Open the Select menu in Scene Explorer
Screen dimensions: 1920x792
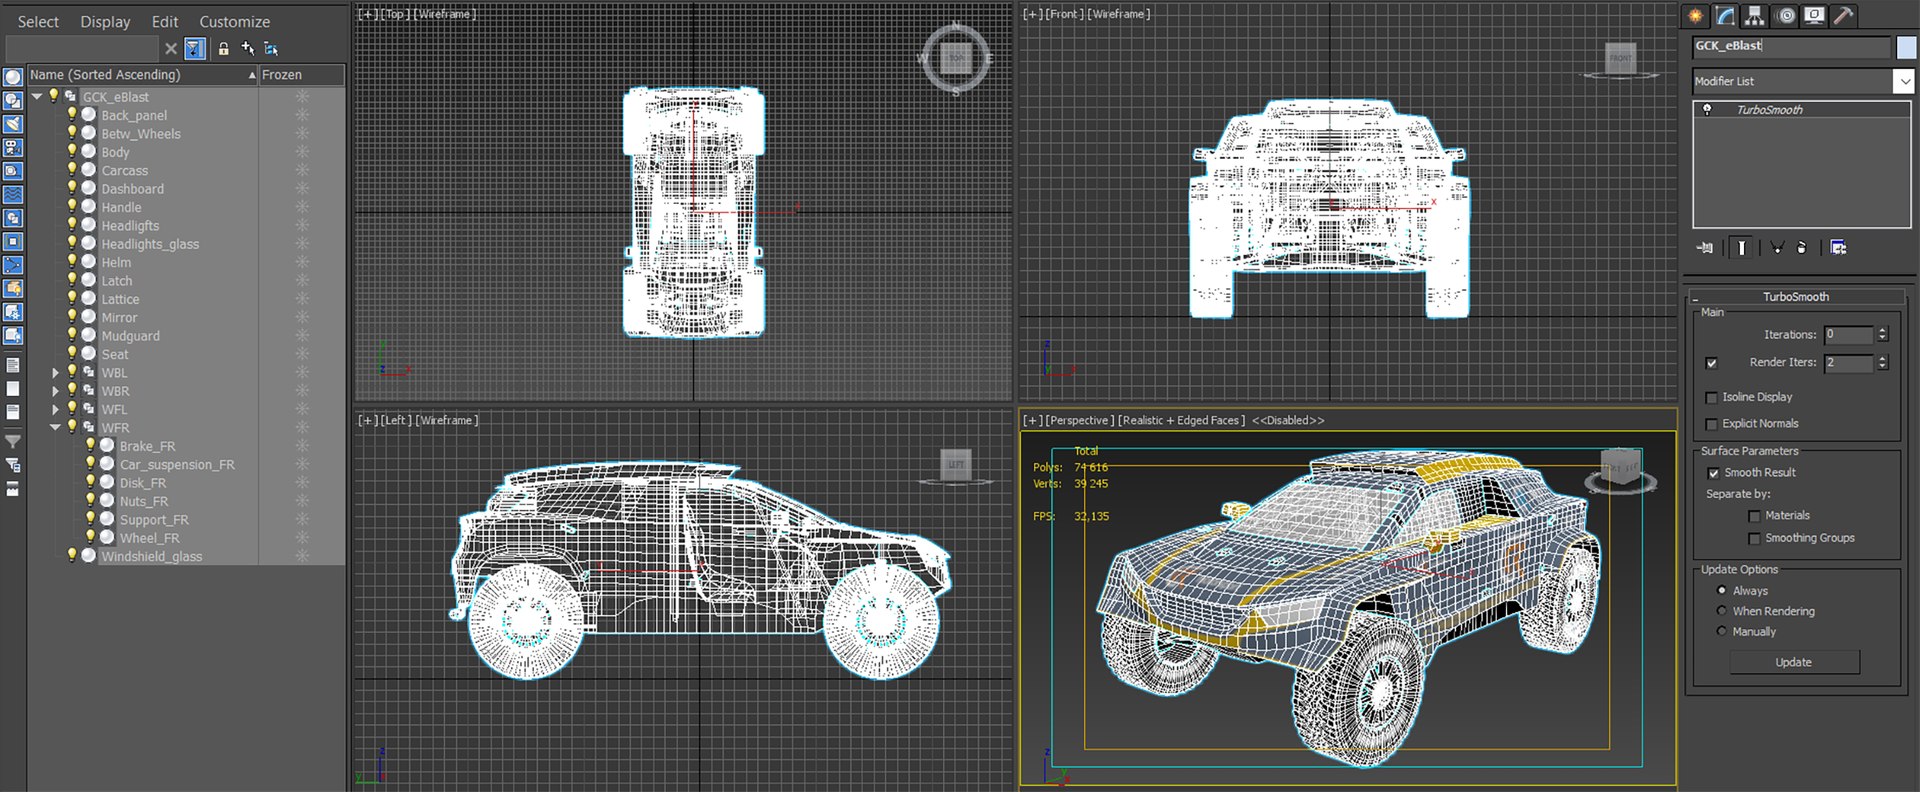38,21
